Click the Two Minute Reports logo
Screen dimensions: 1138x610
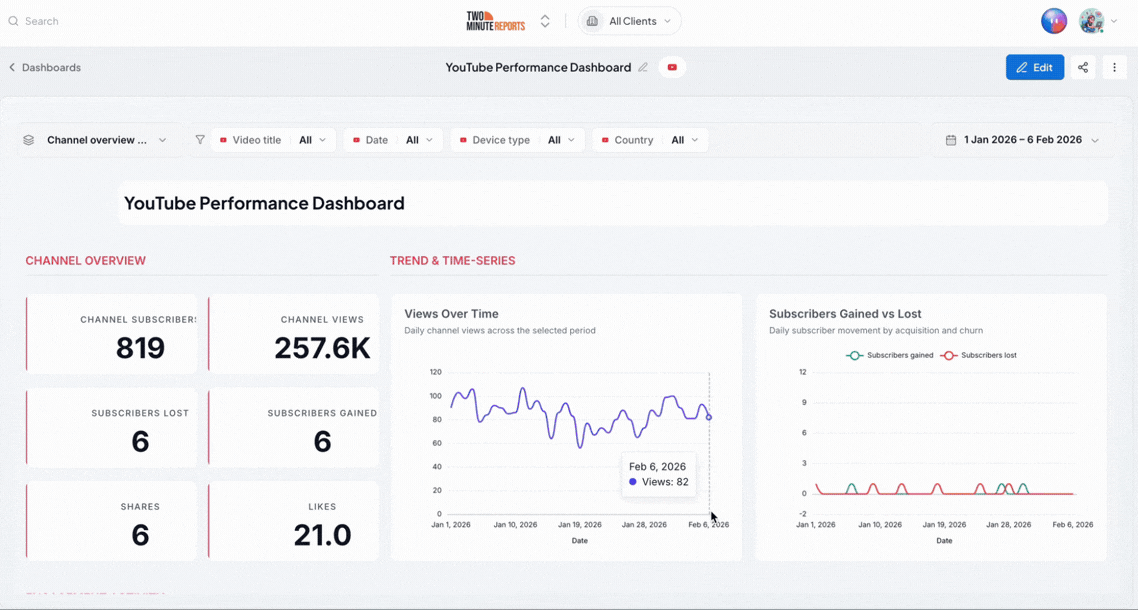click(x=496, y=21)
